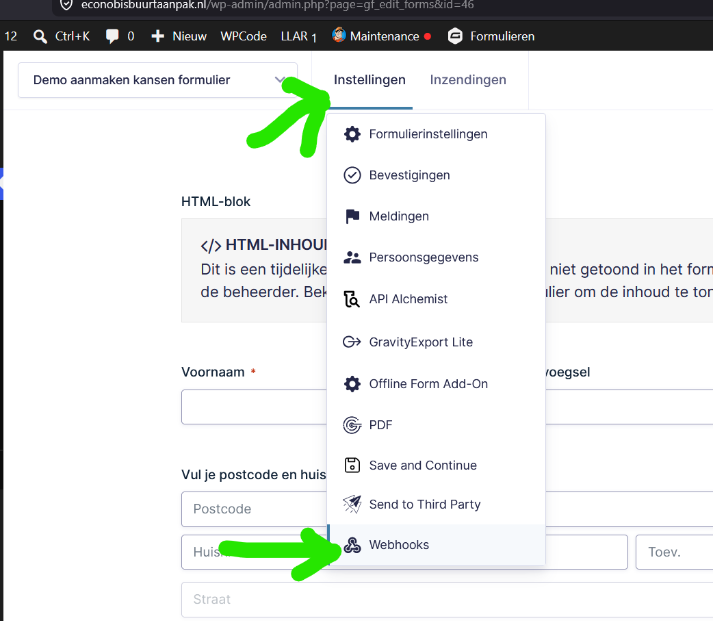Click the Voornaam field label
The height and width of the screenshot is (621, 713).
click(213, 372)
